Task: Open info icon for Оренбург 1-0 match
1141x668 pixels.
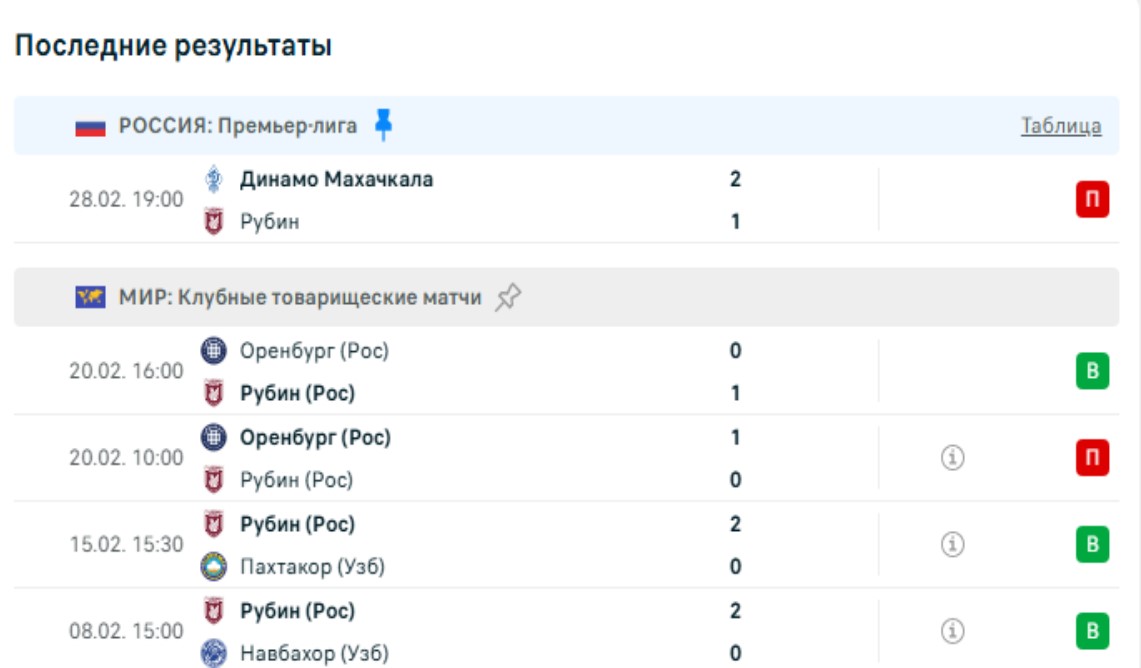Action: click(953, 458)
